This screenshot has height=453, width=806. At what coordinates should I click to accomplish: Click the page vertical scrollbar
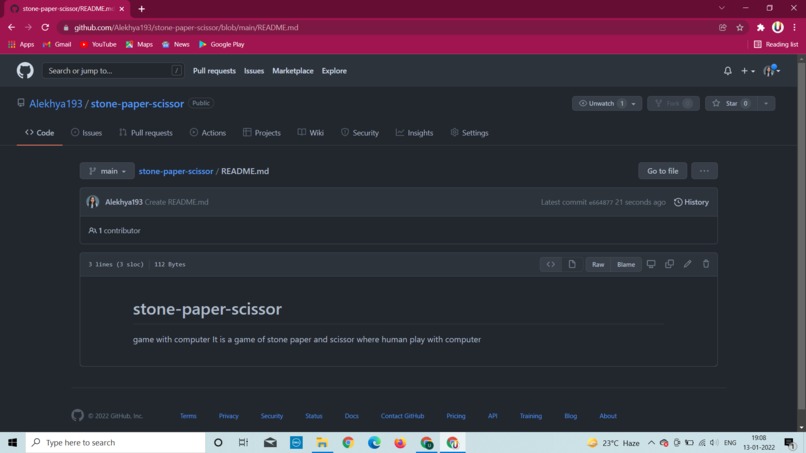(x=801, y=237)
